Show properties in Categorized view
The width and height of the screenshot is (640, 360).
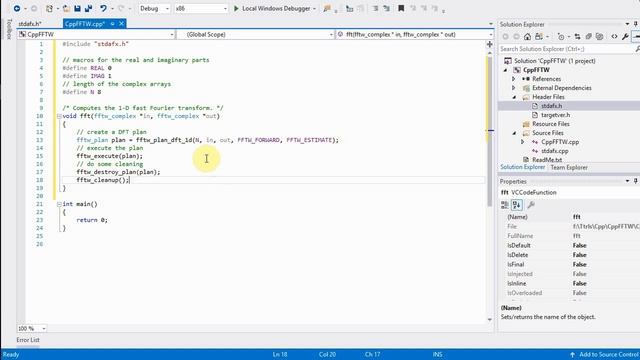click(x=505, y=205)
